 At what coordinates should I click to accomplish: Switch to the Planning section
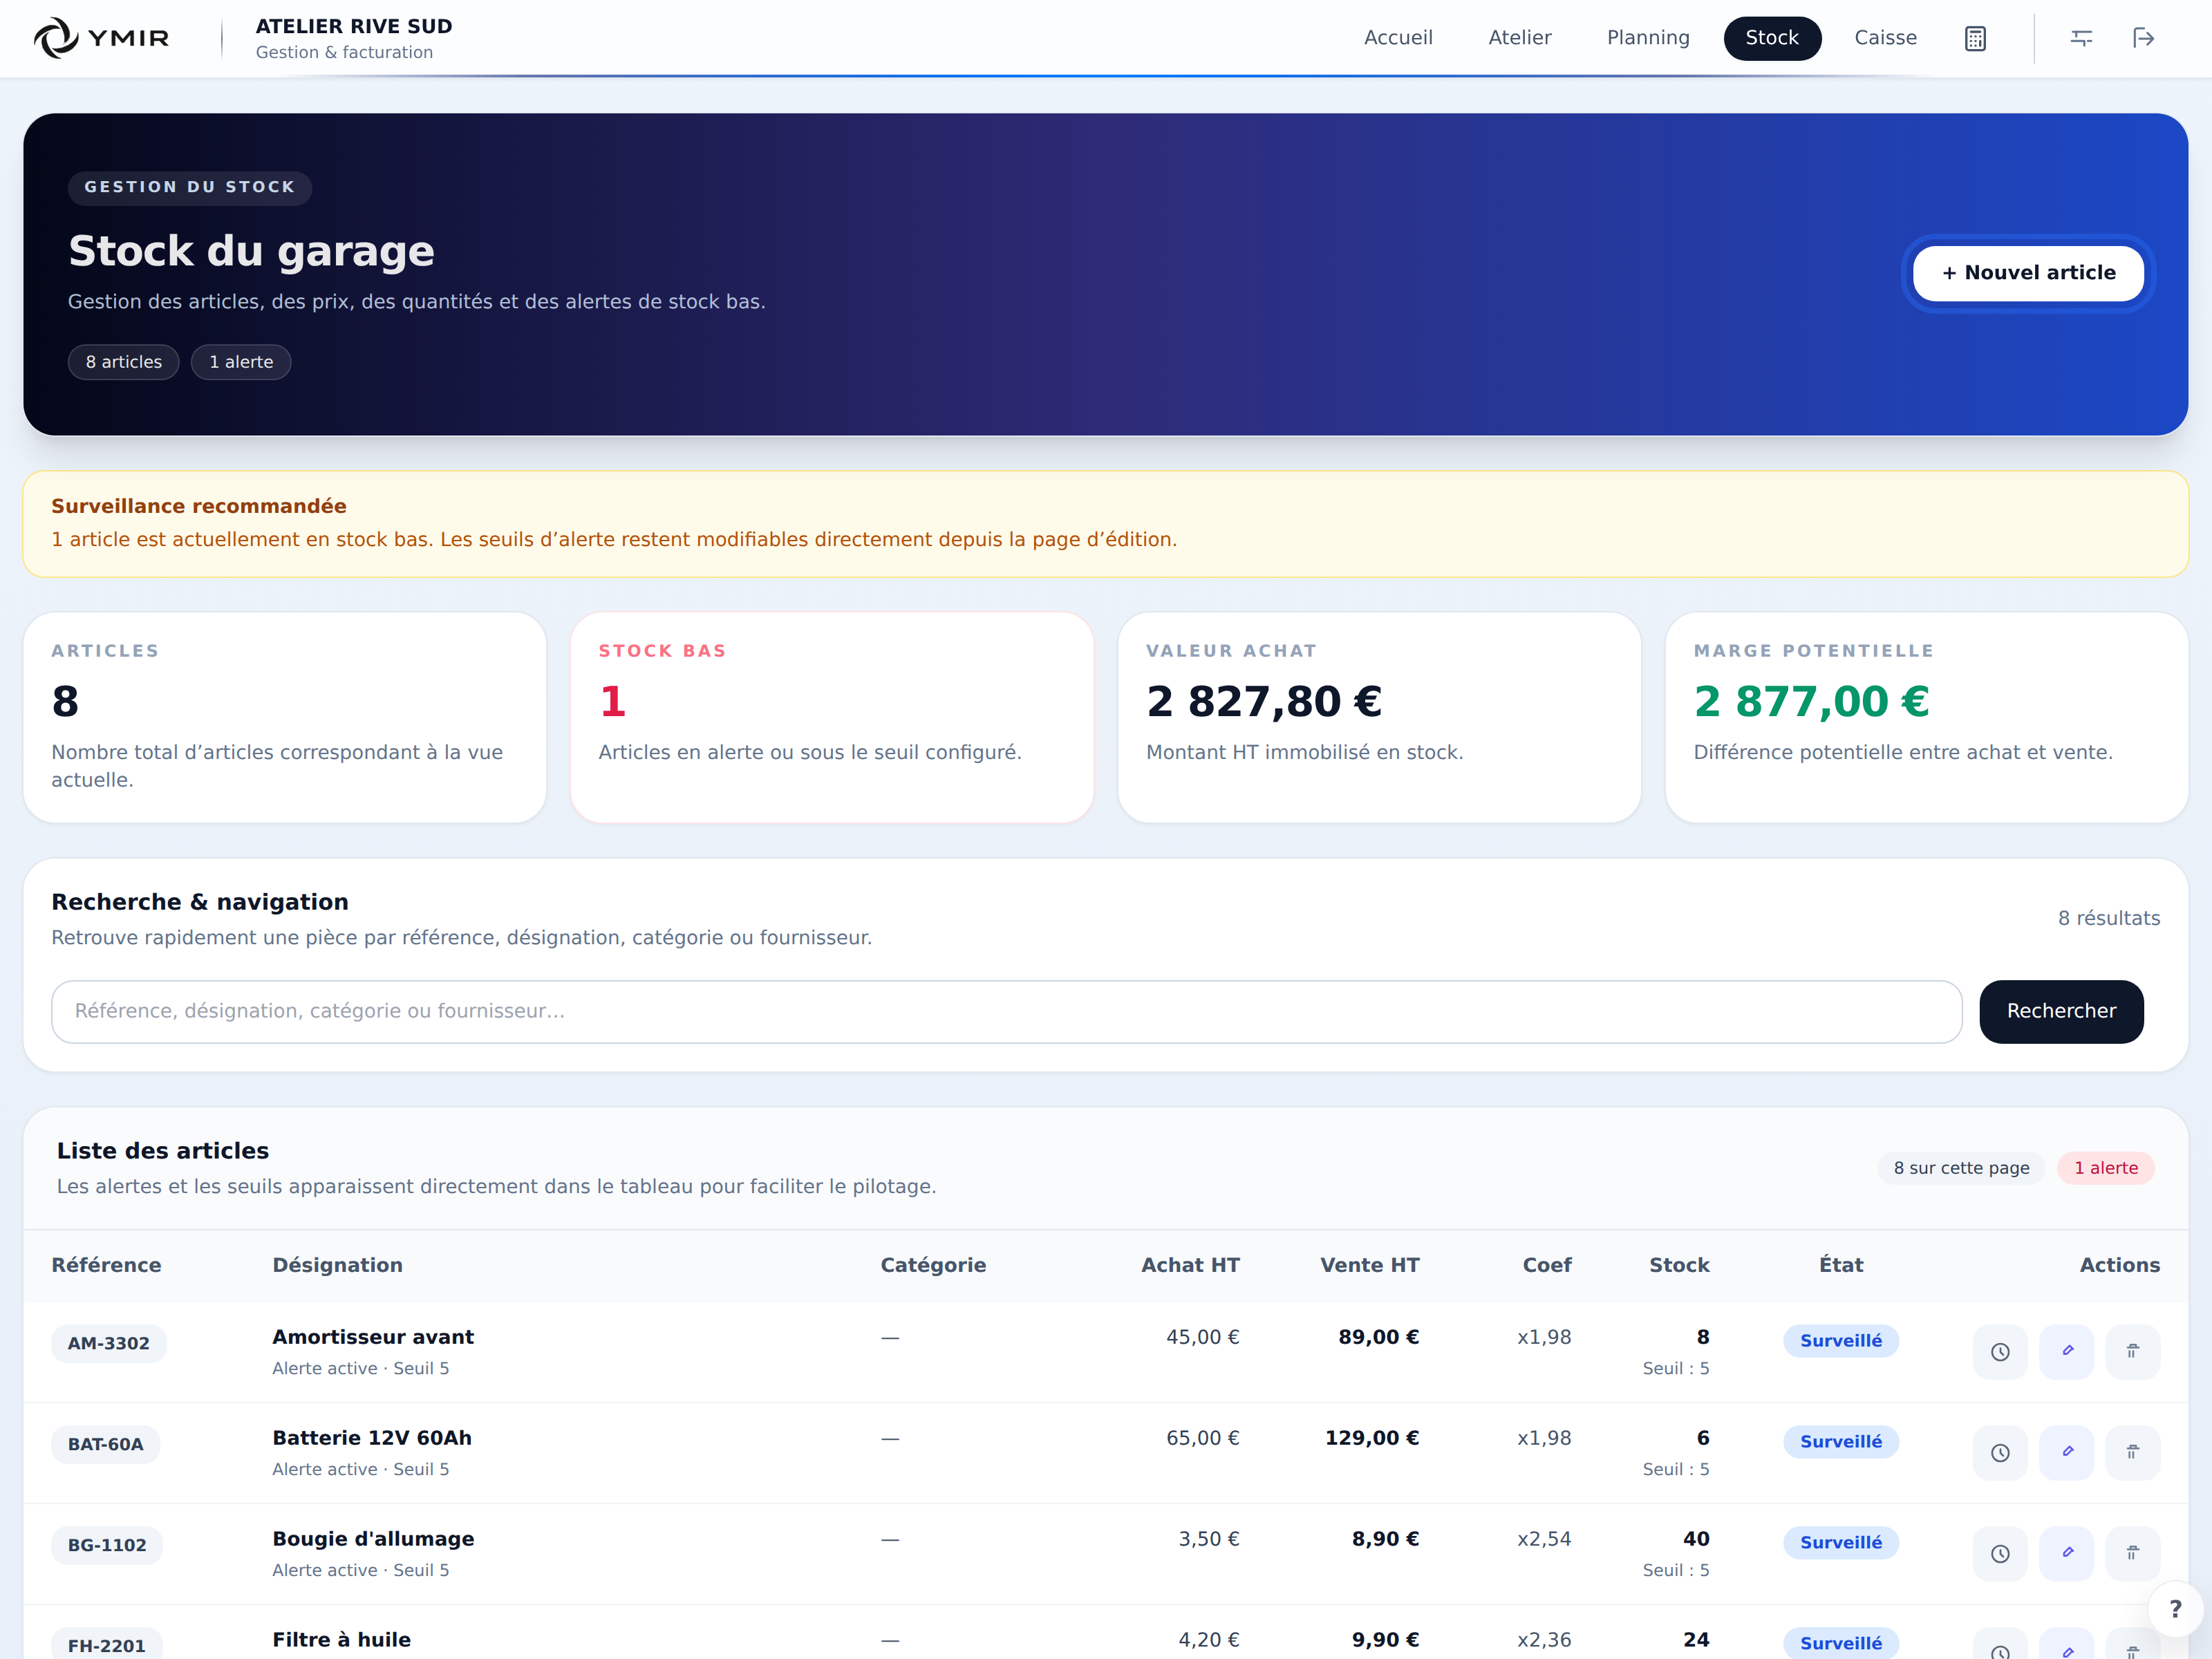coord(1648,38)
